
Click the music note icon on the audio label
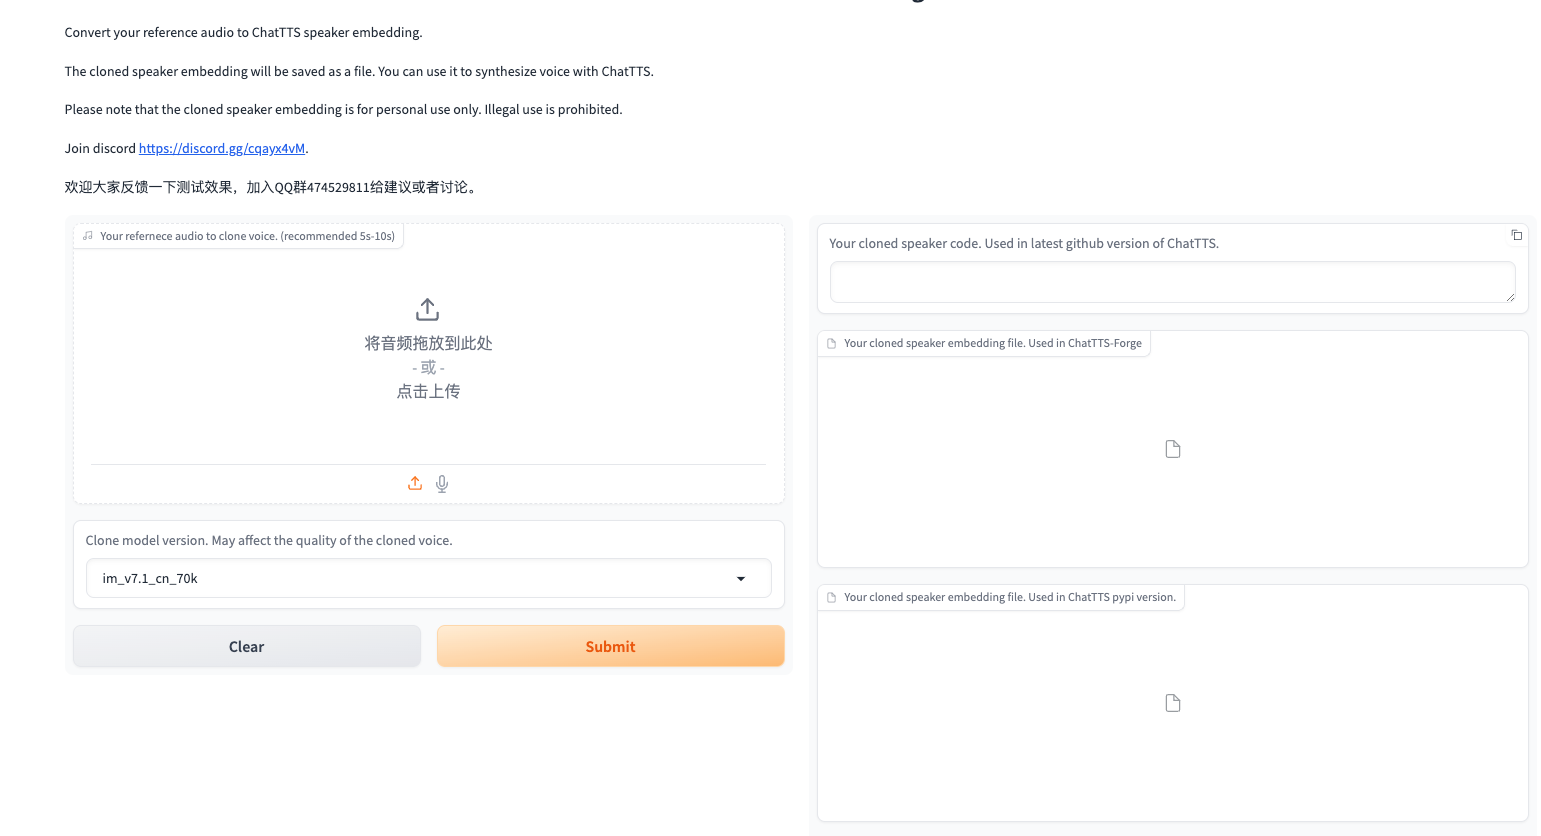[88, 236]
